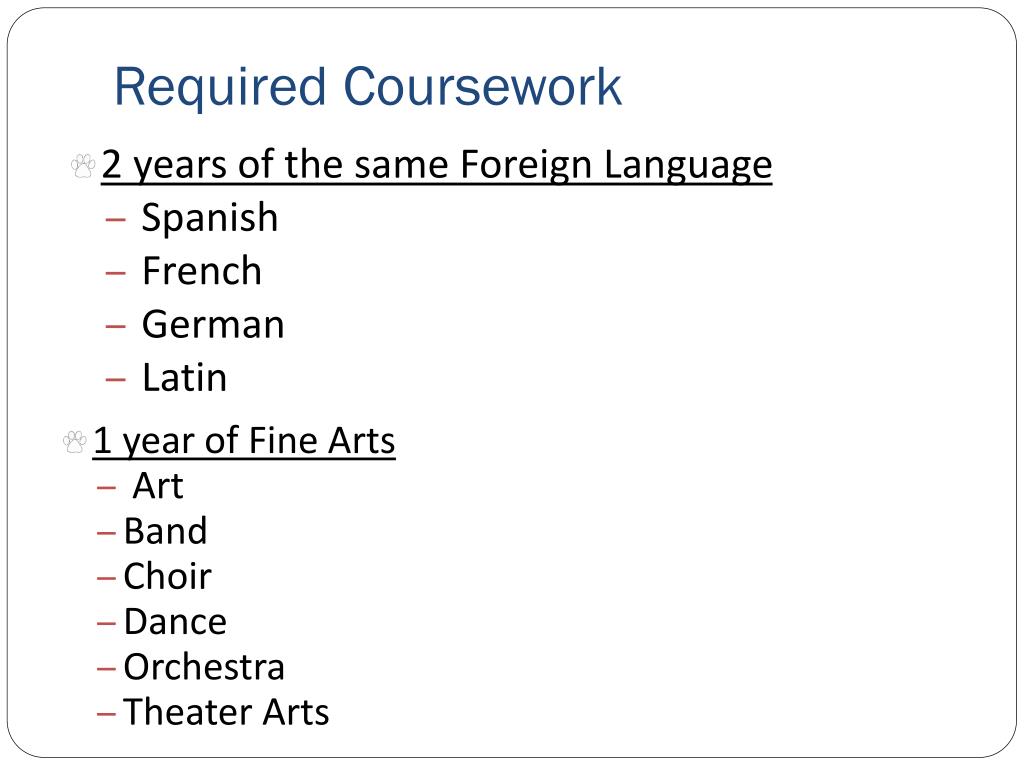Click the red dash before Art
Screen dimensions: 1024x768
coord(106,487)
